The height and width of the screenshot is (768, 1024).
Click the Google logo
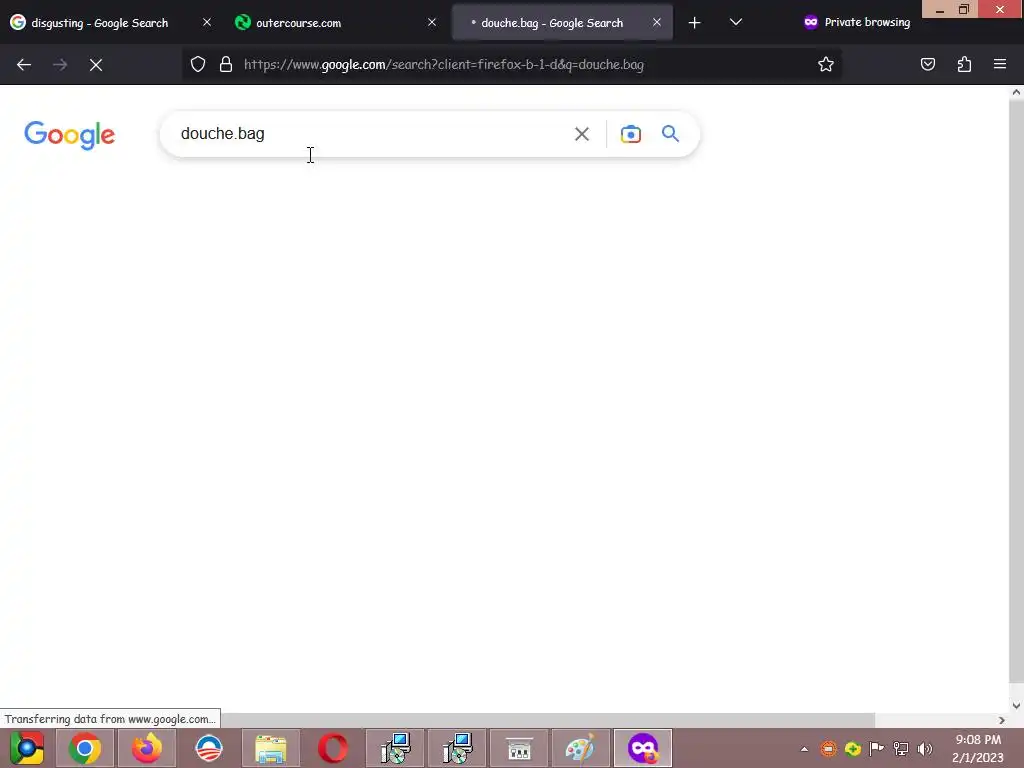coord(70,135)
